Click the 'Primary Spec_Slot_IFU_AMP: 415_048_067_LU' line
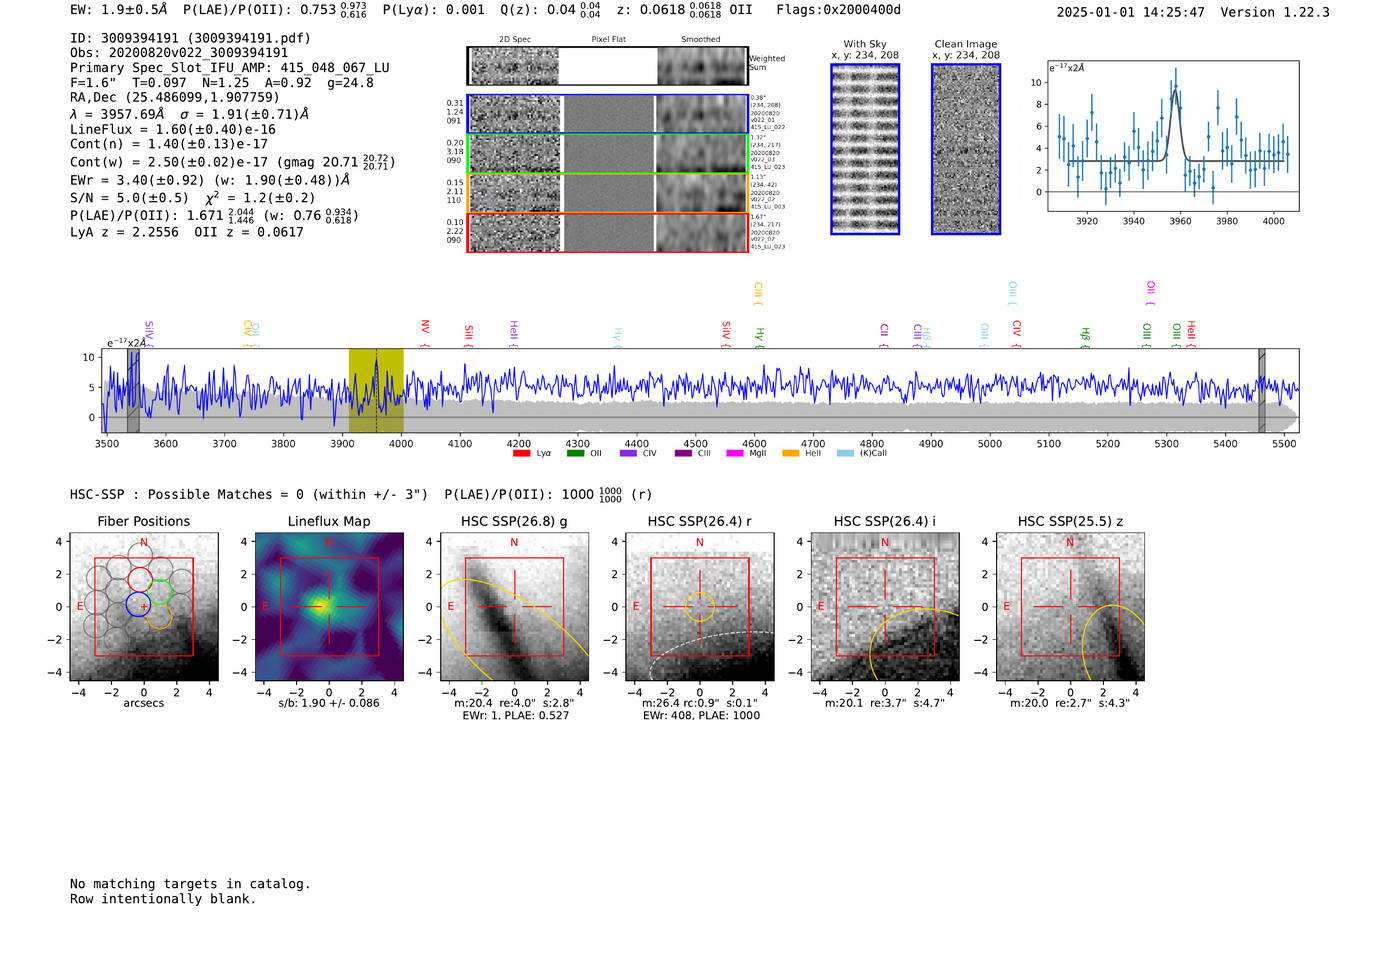The image size is (1400, 953). (x=230, y=68)
